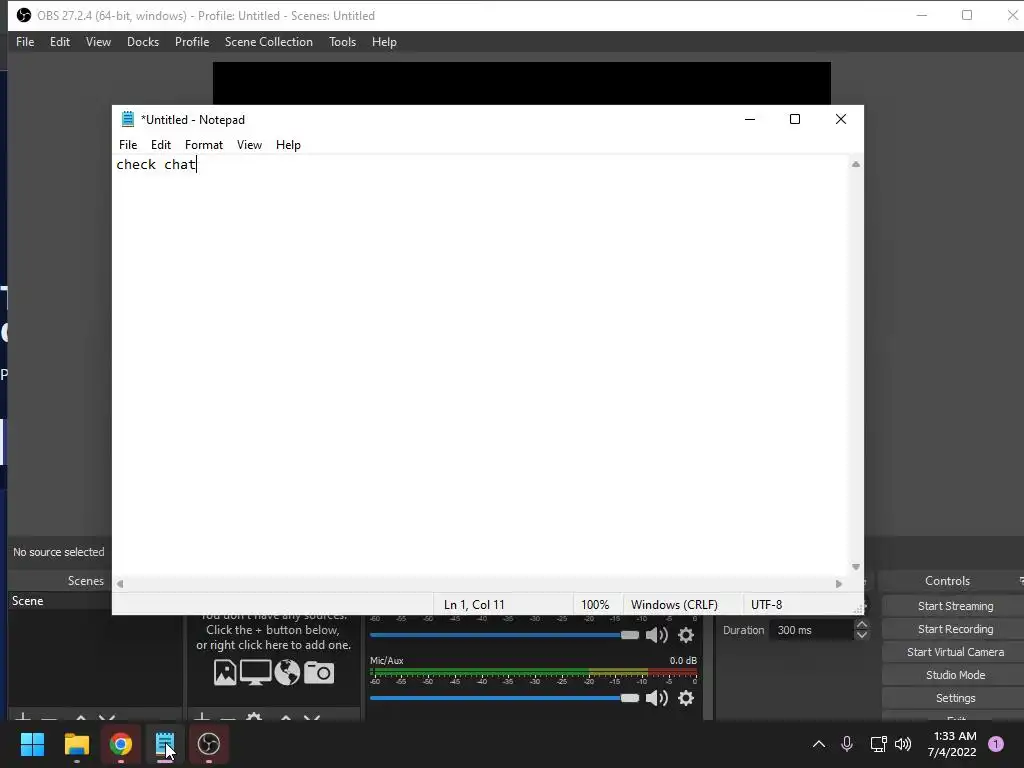Click the microphone tray icon

click(846, 744)
